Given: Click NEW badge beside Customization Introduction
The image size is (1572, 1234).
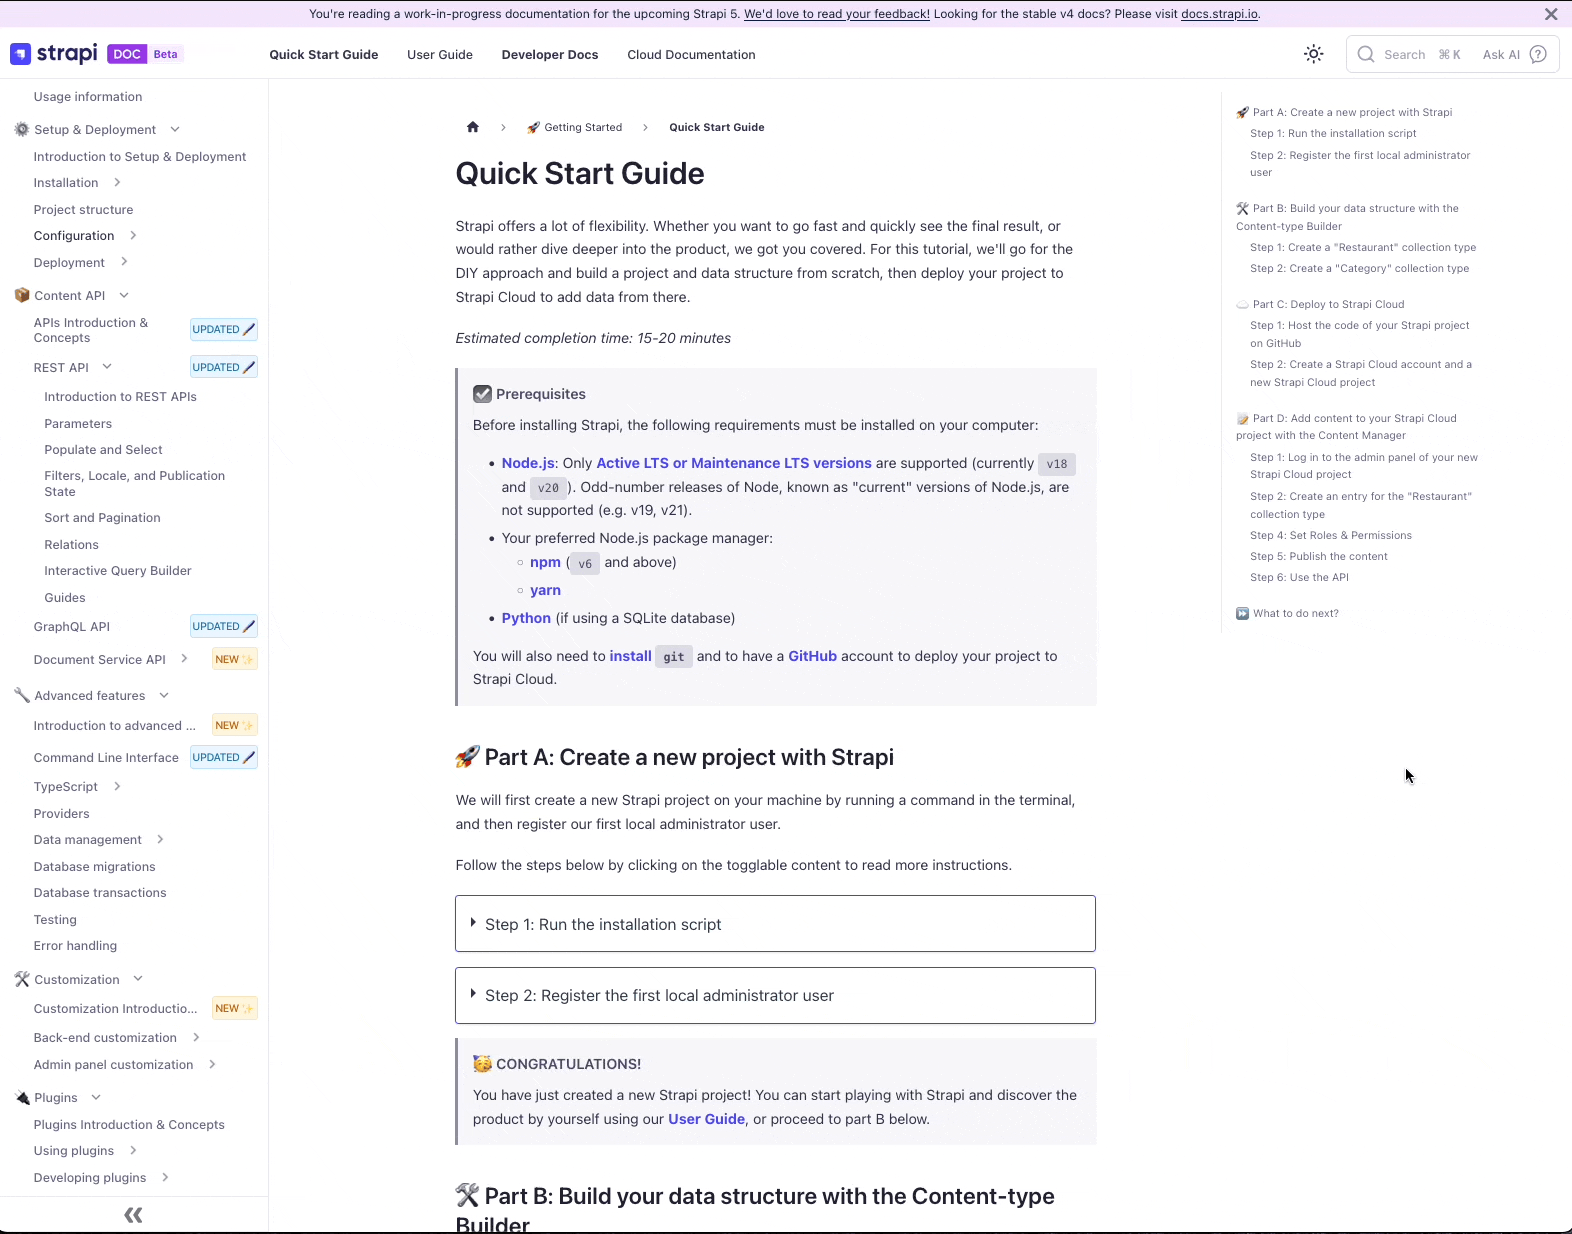Looking at the screenshot, I should pyautogui.click(x=235, y=1008).
